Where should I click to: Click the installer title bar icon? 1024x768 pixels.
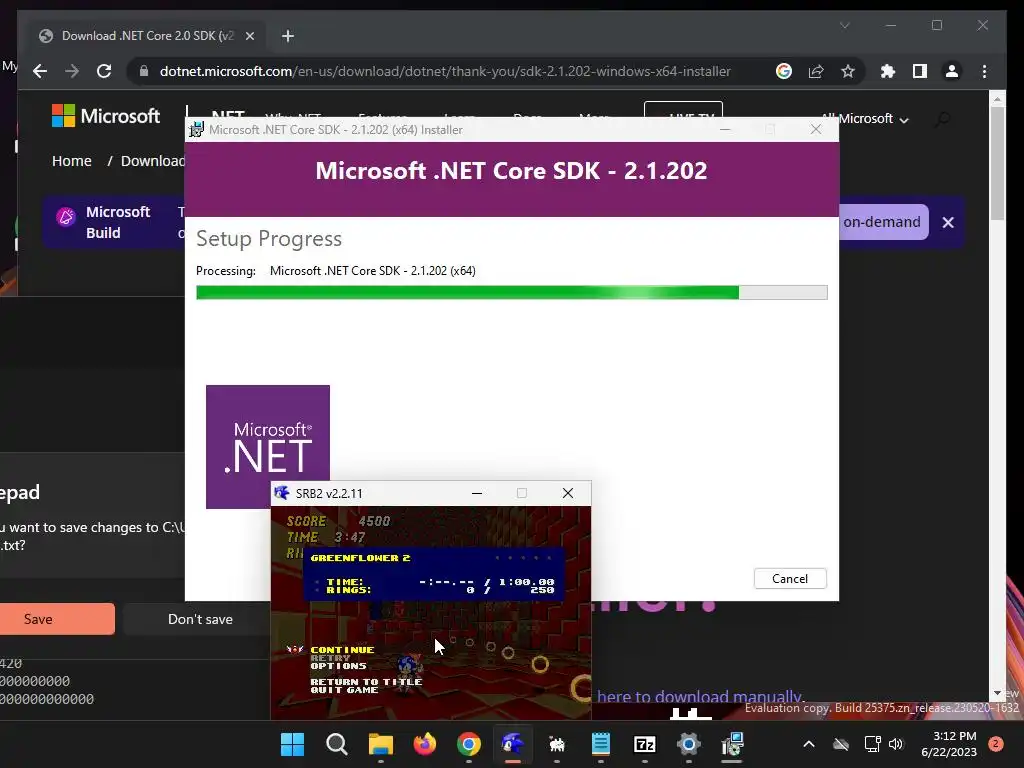point(196,129)
